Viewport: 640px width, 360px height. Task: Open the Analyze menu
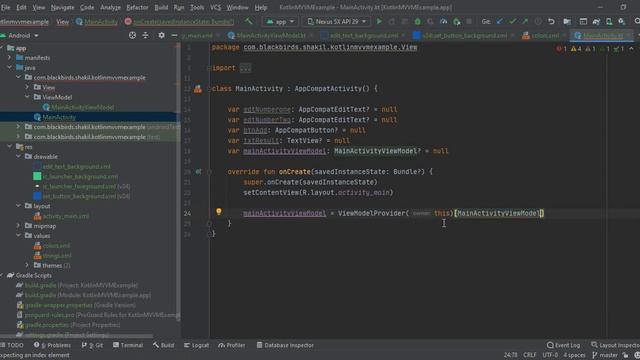[x=110, y=7]
